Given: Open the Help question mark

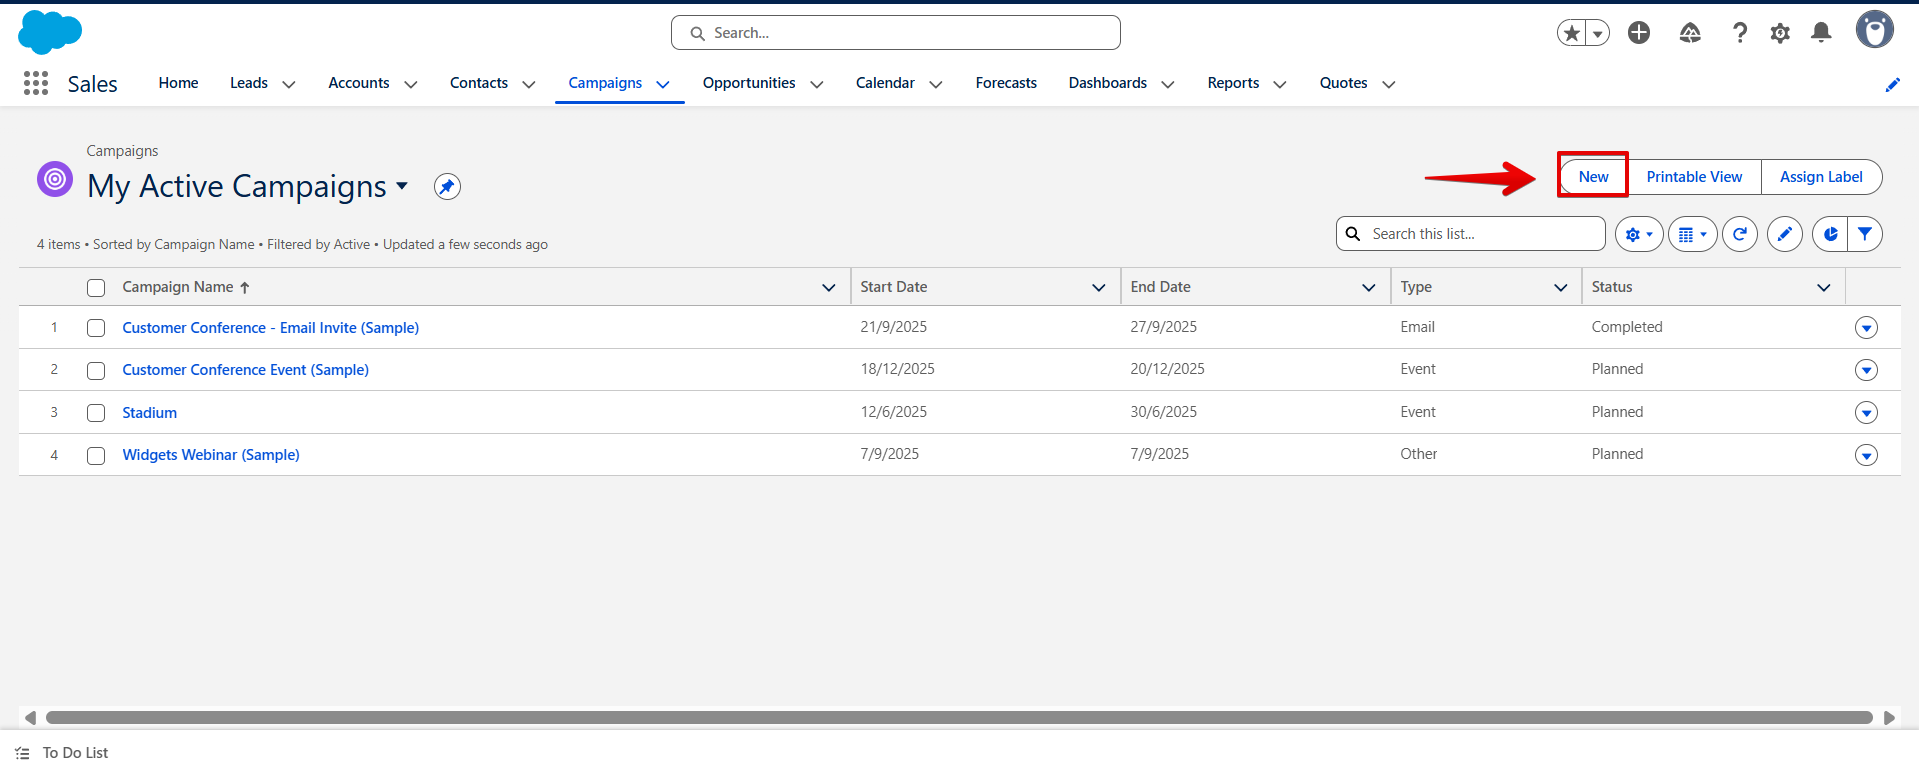Looking at the screenshot, I should coord(1740,33).
